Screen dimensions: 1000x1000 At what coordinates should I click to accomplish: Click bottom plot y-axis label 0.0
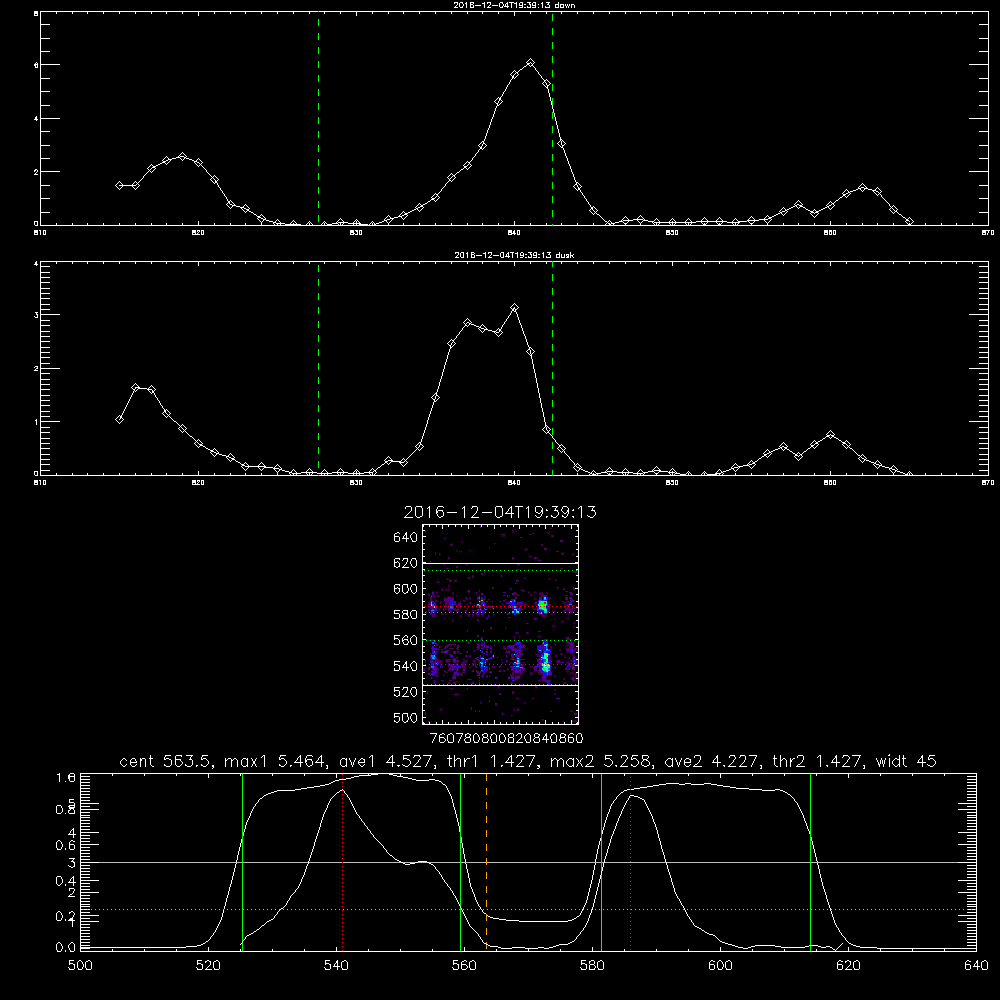point(66,947)
